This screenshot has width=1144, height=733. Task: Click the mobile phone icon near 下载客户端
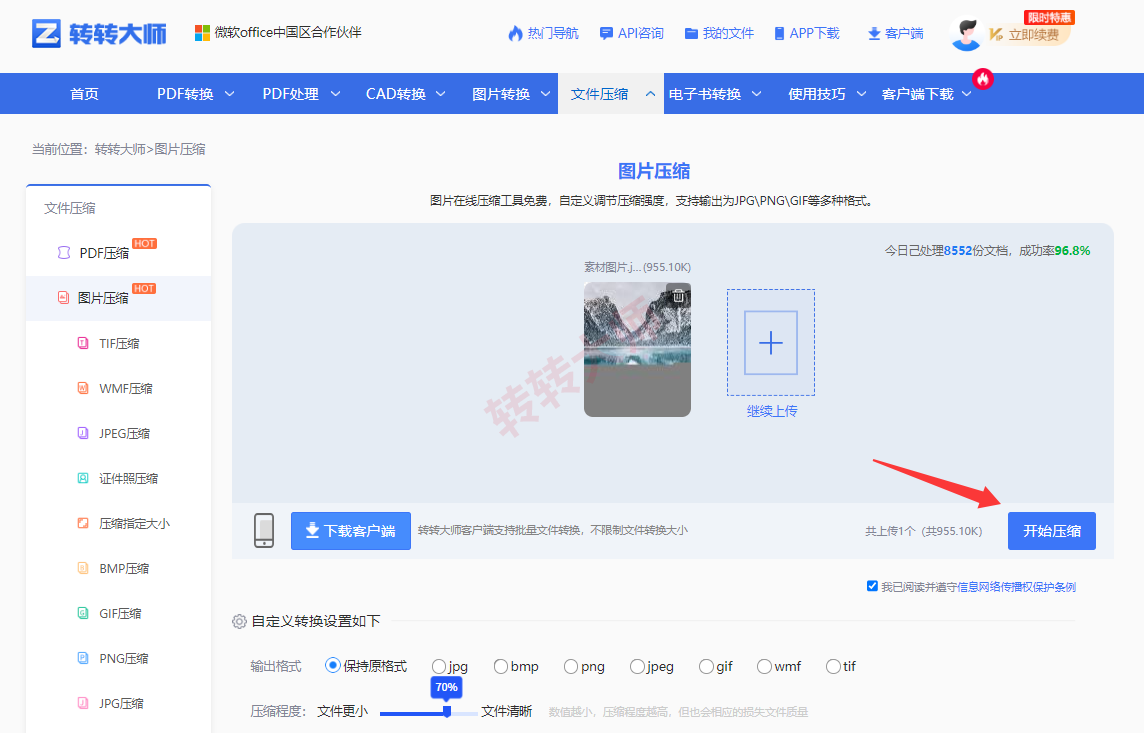[264, 530]
